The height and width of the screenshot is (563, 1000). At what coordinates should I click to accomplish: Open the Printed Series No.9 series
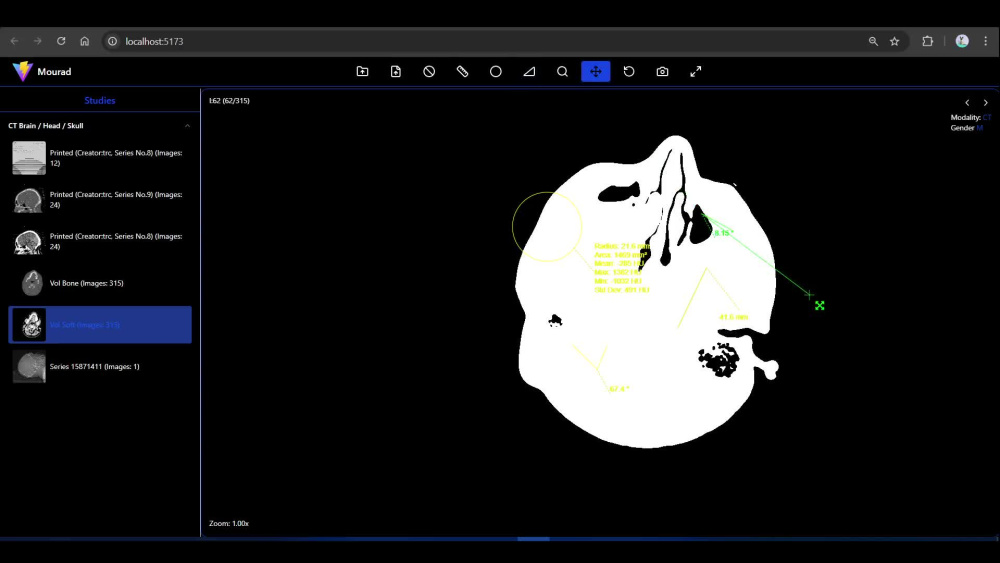tap(100, 200)
